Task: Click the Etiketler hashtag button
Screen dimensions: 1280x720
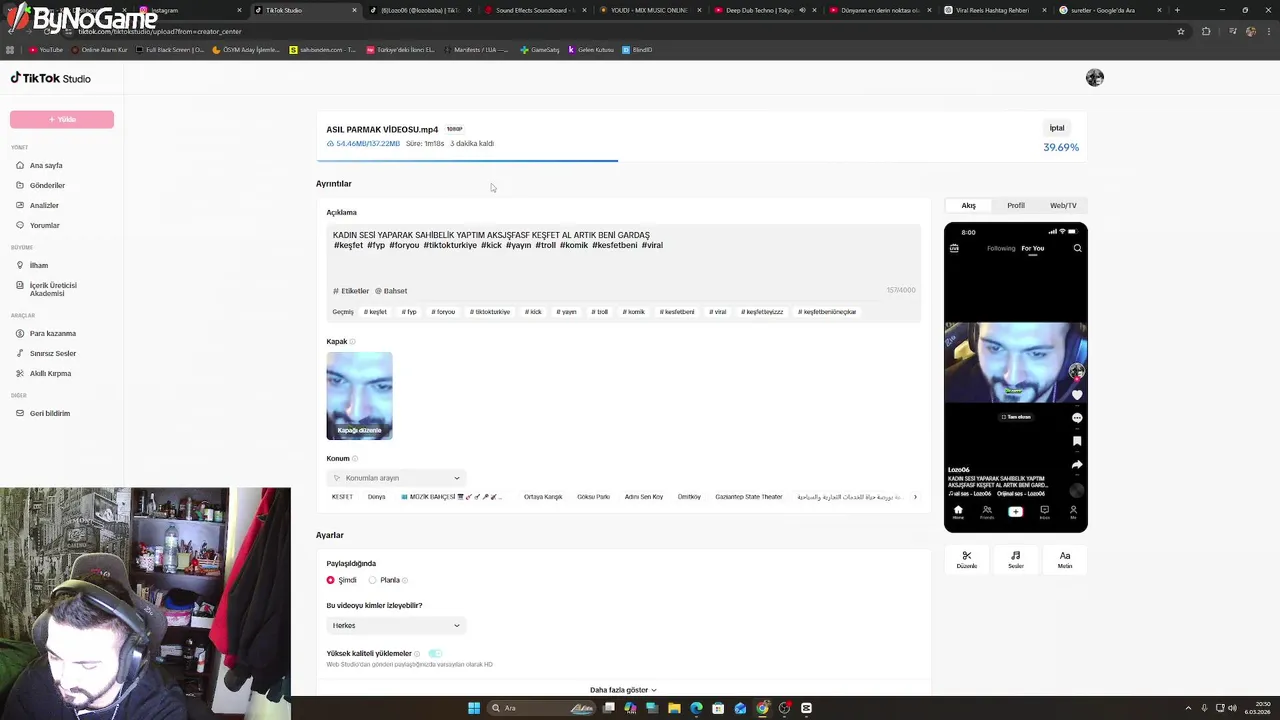Action: tap(351, 291)
